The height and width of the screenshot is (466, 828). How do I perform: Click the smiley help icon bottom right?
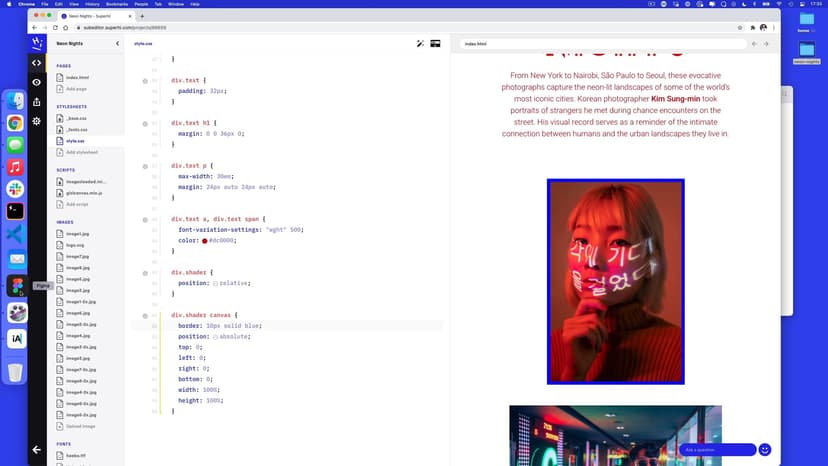point(765,450)
